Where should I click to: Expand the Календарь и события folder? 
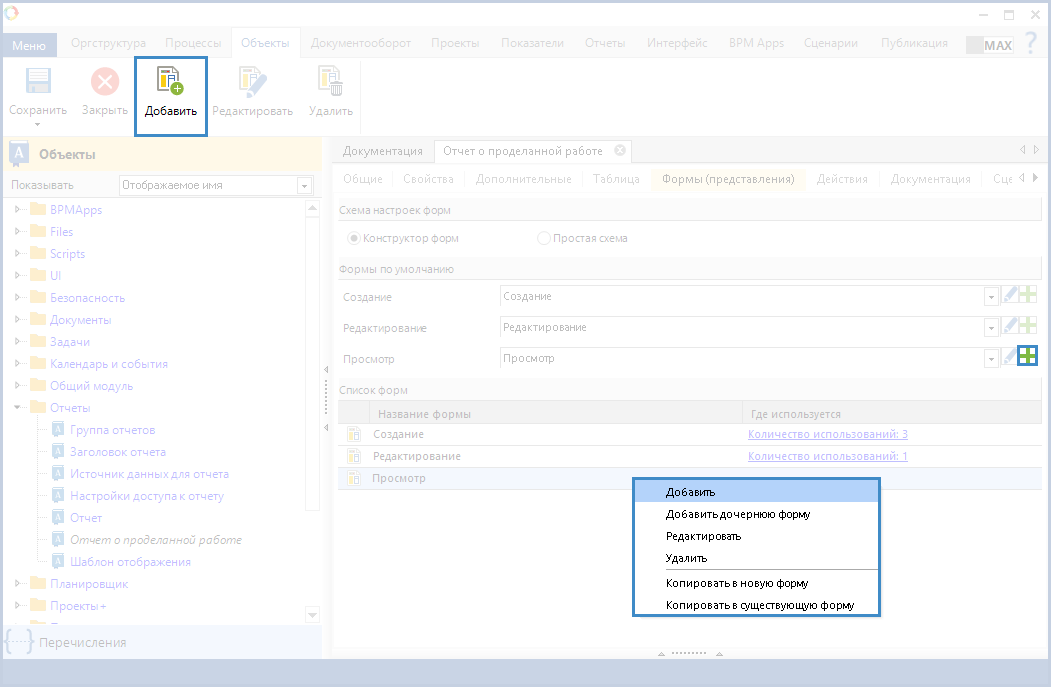tap(17, 363)
